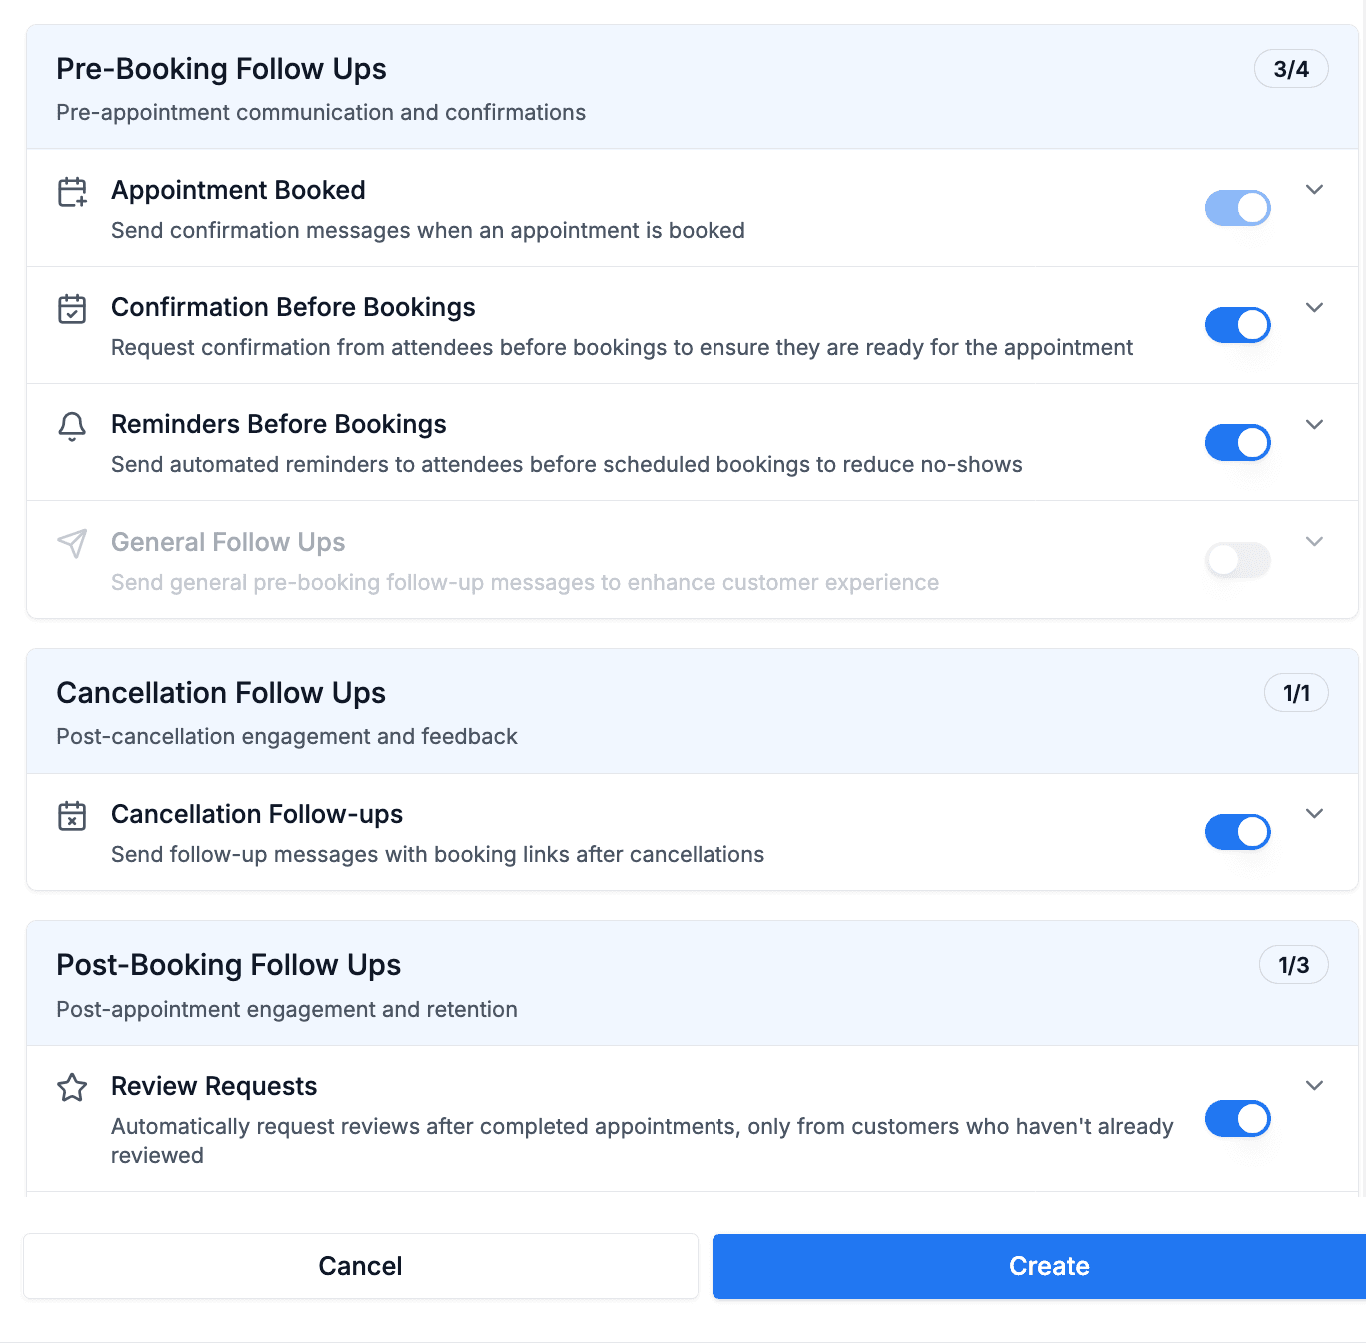Click the star icon next to Review Requests
The image size is (1366, 1344).
click(x=71, y=1088)
